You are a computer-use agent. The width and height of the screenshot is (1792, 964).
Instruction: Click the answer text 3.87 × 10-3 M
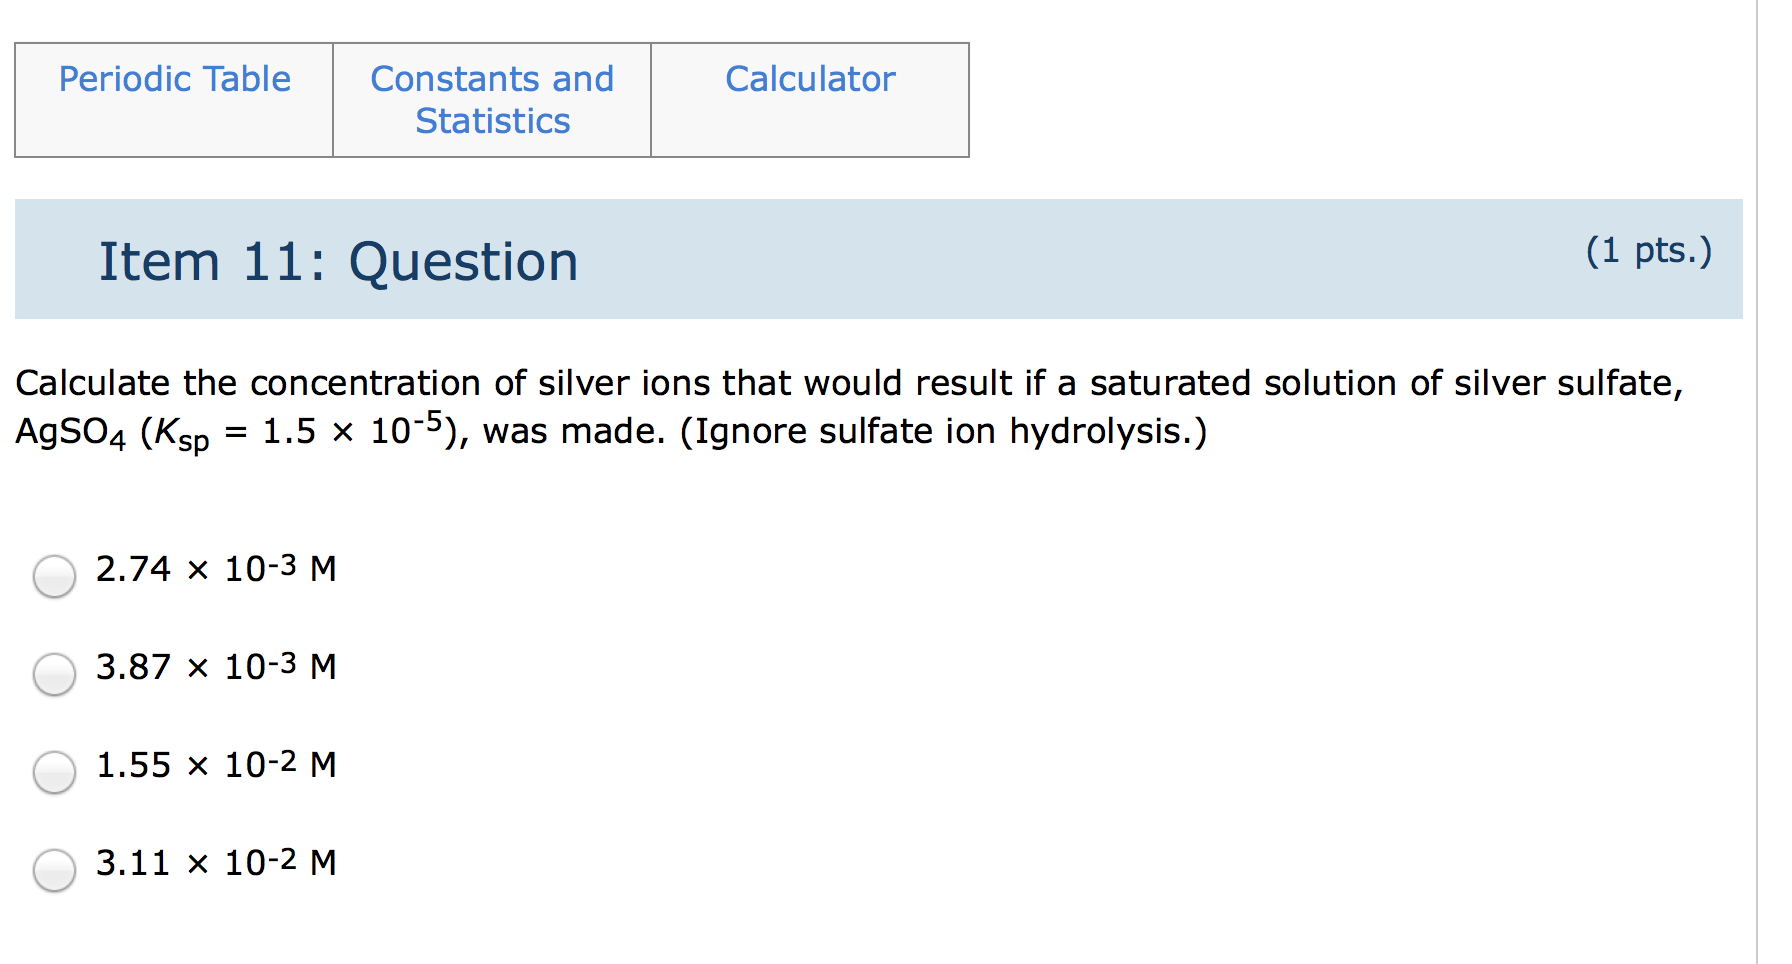click(214, 666)
